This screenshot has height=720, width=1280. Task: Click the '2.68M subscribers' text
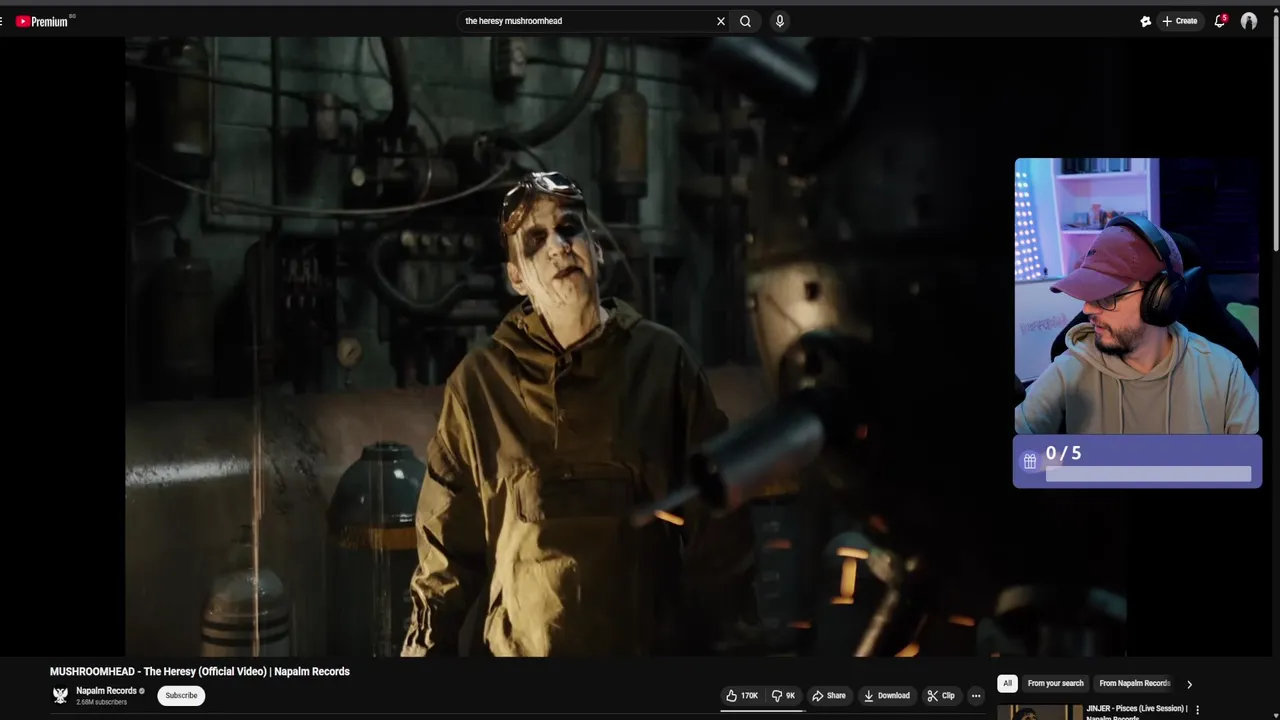coord(101,703)
